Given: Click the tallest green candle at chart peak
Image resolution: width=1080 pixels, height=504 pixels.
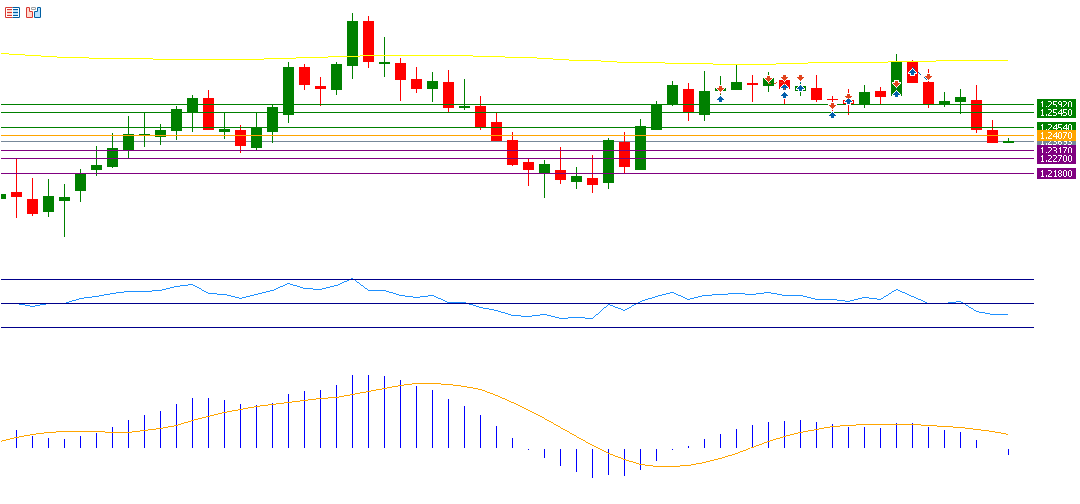Looking at the screenshot, I should tap(353, 43).
